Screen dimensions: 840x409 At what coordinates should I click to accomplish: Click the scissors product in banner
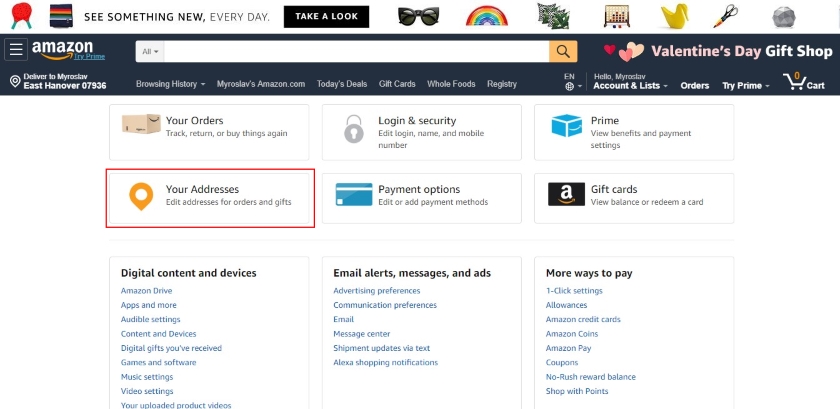click(725, 16)
